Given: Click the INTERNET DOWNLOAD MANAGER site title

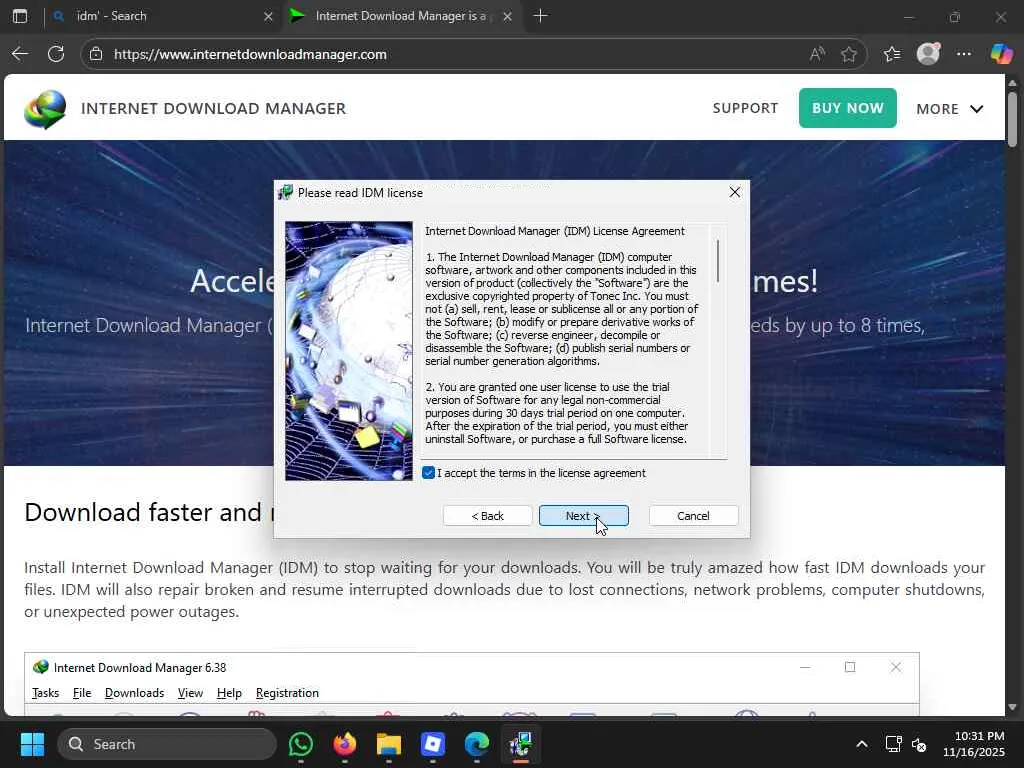Looking at the screenshot, I should click(x=214, y=108).
